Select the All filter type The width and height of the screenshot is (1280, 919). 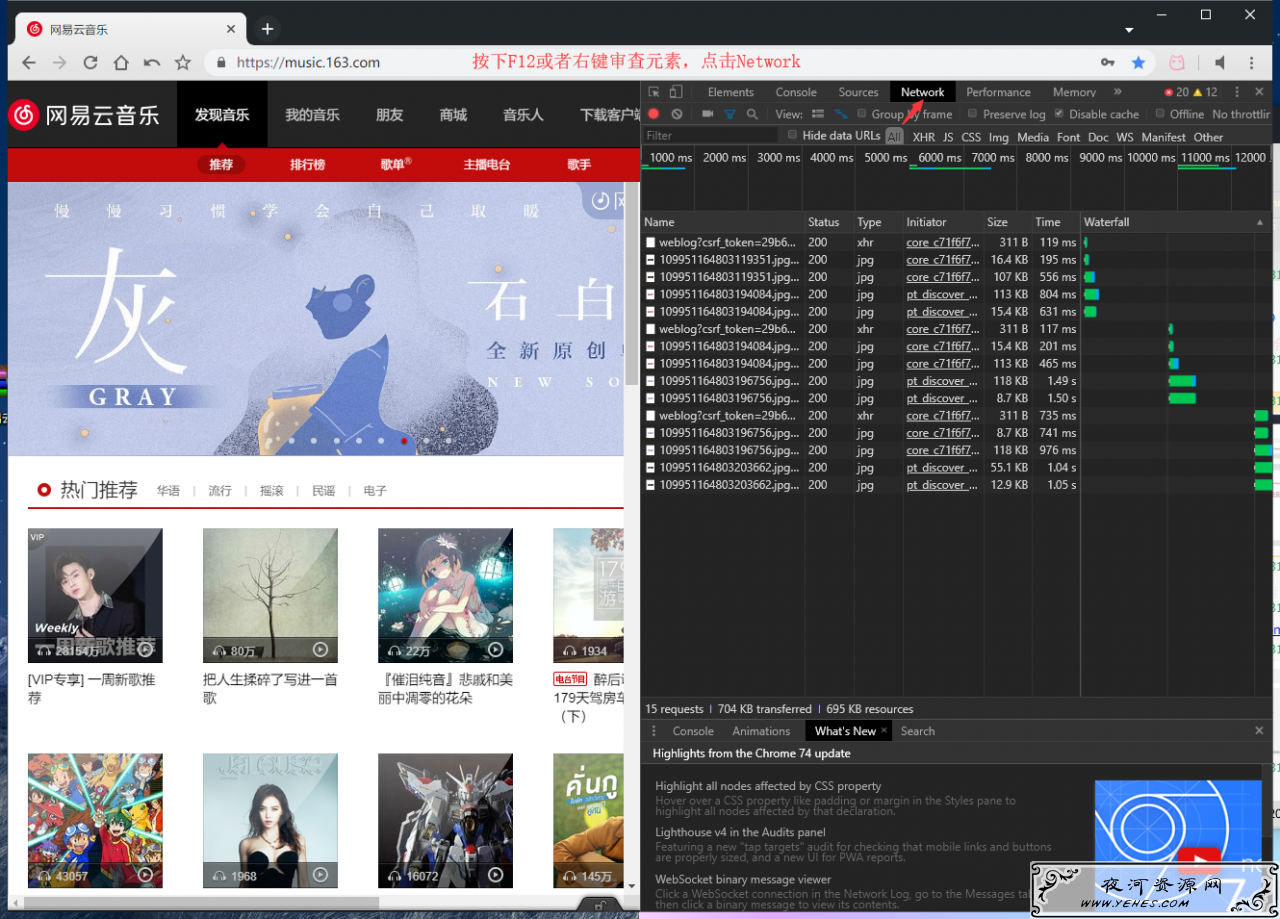(x=894, y=137)
